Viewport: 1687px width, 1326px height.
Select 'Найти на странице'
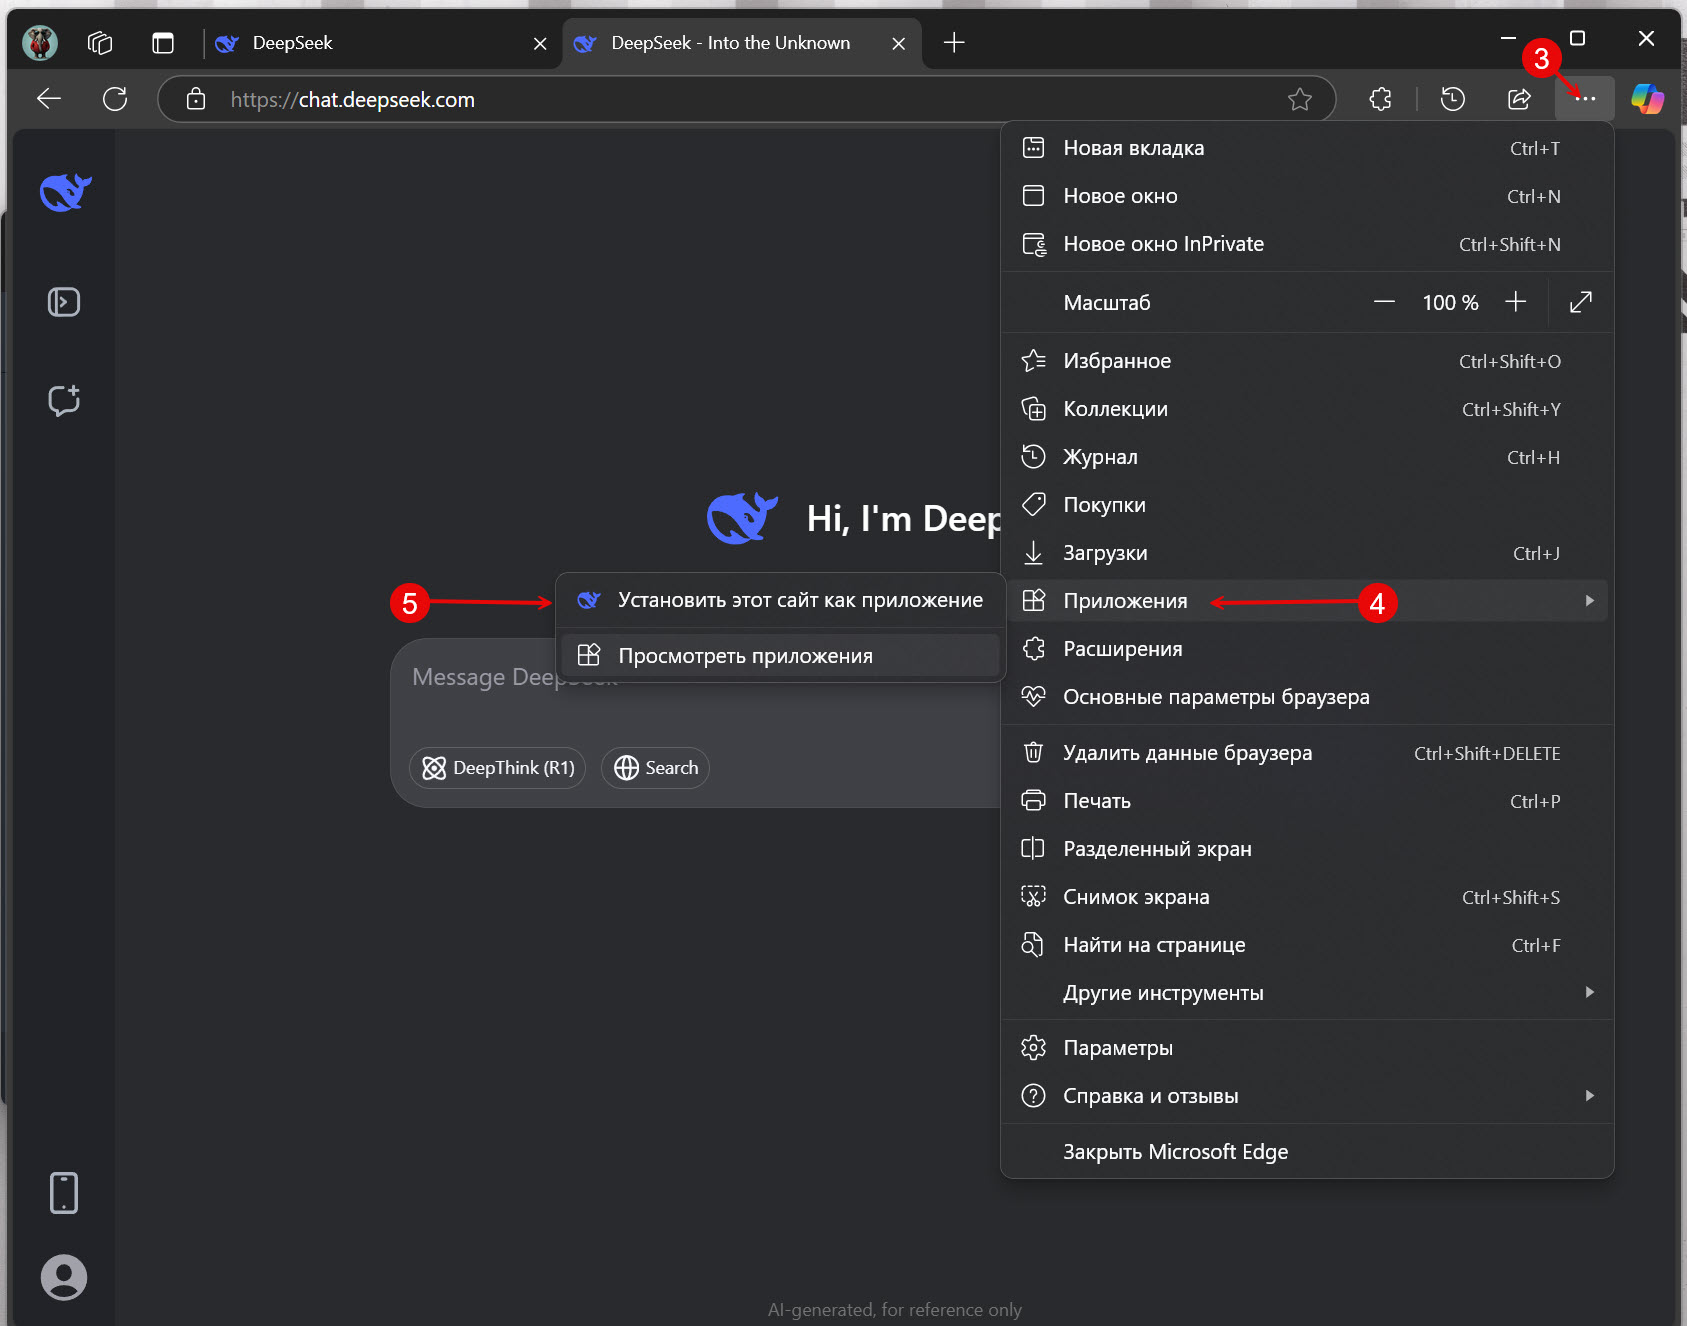pyautogui.click(x=1307, y=945)
